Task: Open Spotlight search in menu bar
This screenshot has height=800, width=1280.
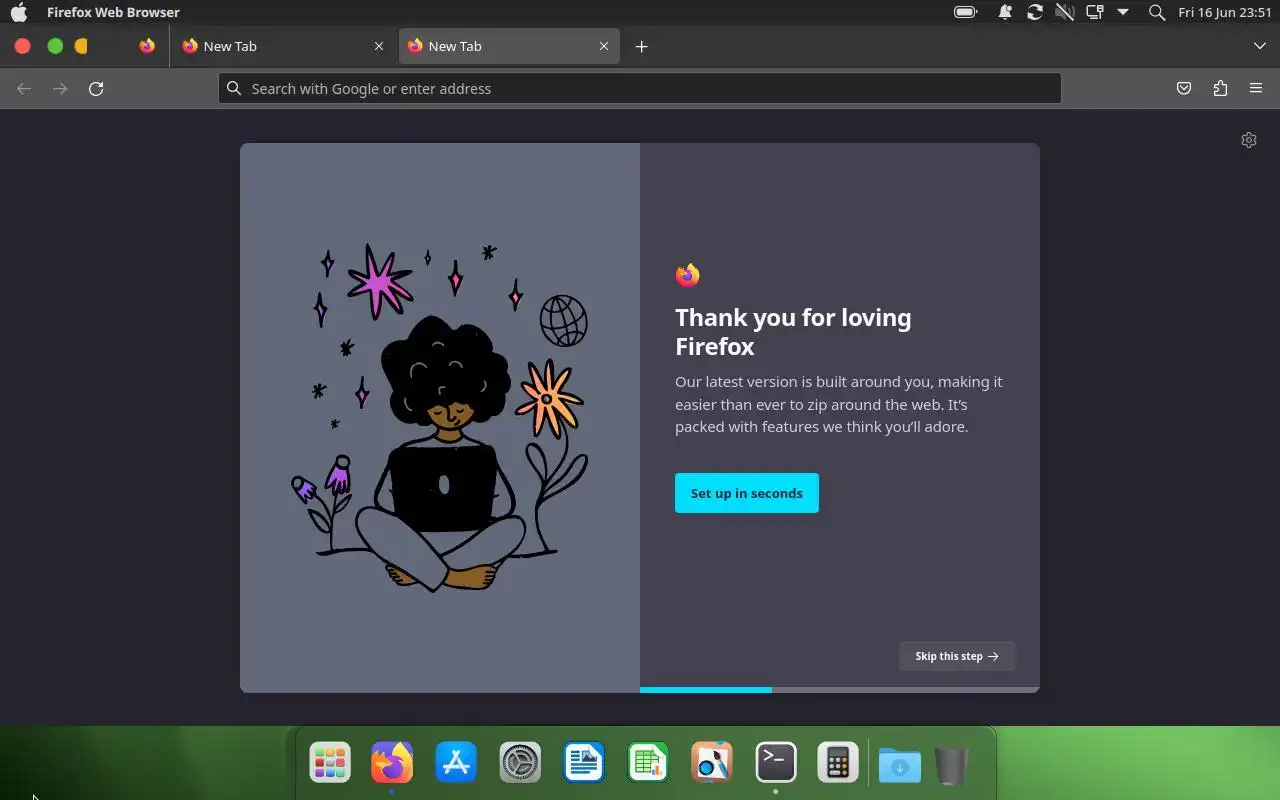Action: pyautogui.click(x=1157, y=12)
